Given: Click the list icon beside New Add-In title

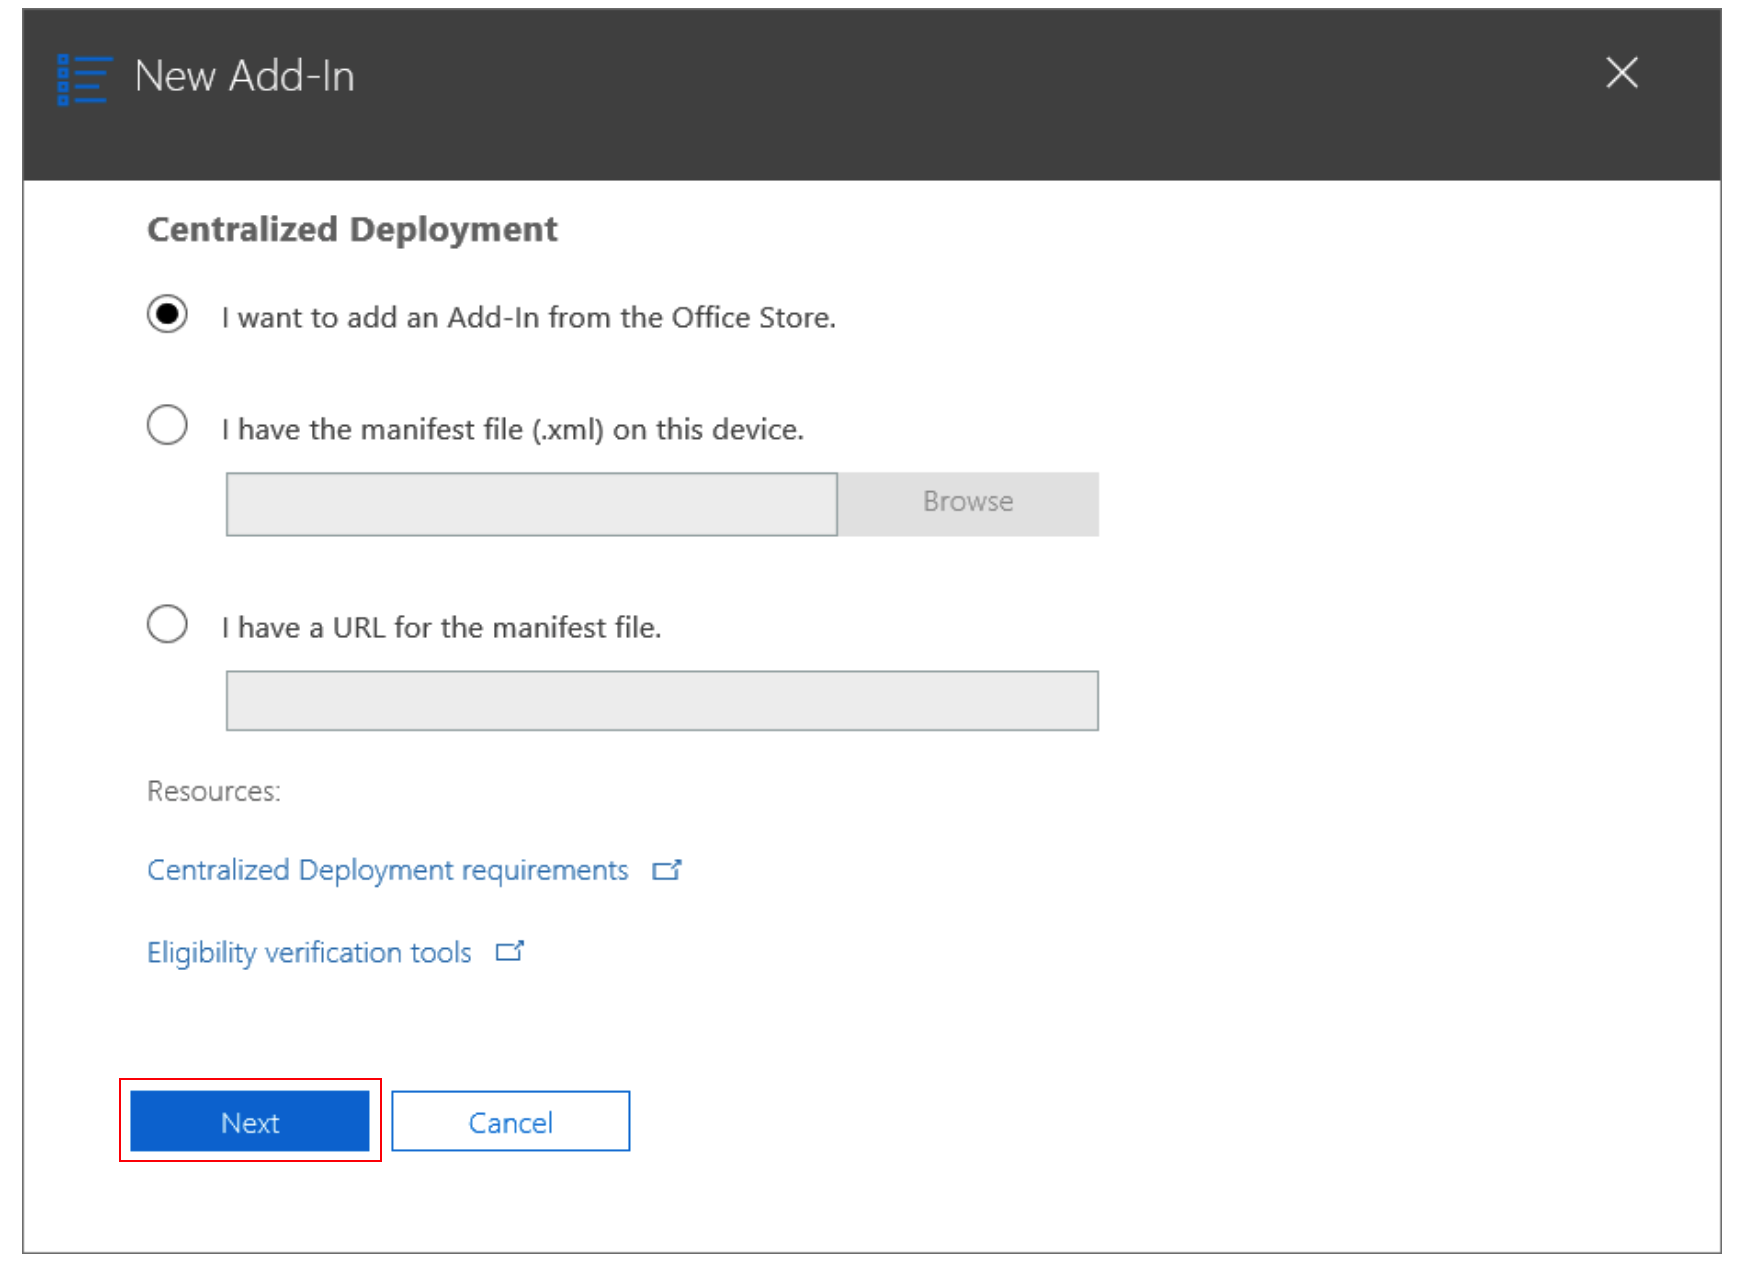Looking at the screenshot, I should pos(82,79).
